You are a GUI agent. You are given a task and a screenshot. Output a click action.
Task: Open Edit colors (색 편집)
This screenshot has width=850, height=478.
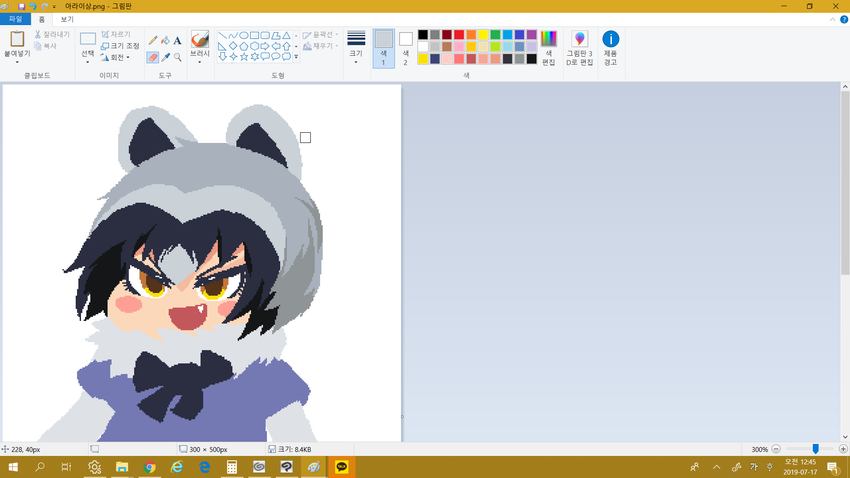coord(549,48)
